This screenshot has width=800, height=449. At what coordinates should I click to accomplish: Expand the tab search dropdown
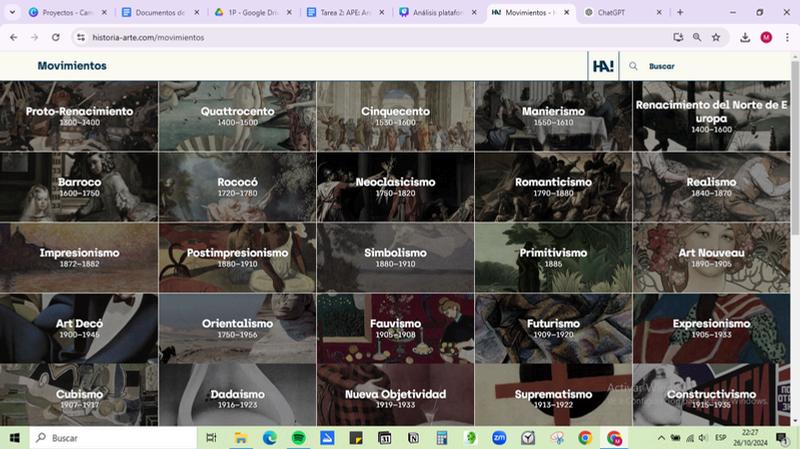[12, 12]
